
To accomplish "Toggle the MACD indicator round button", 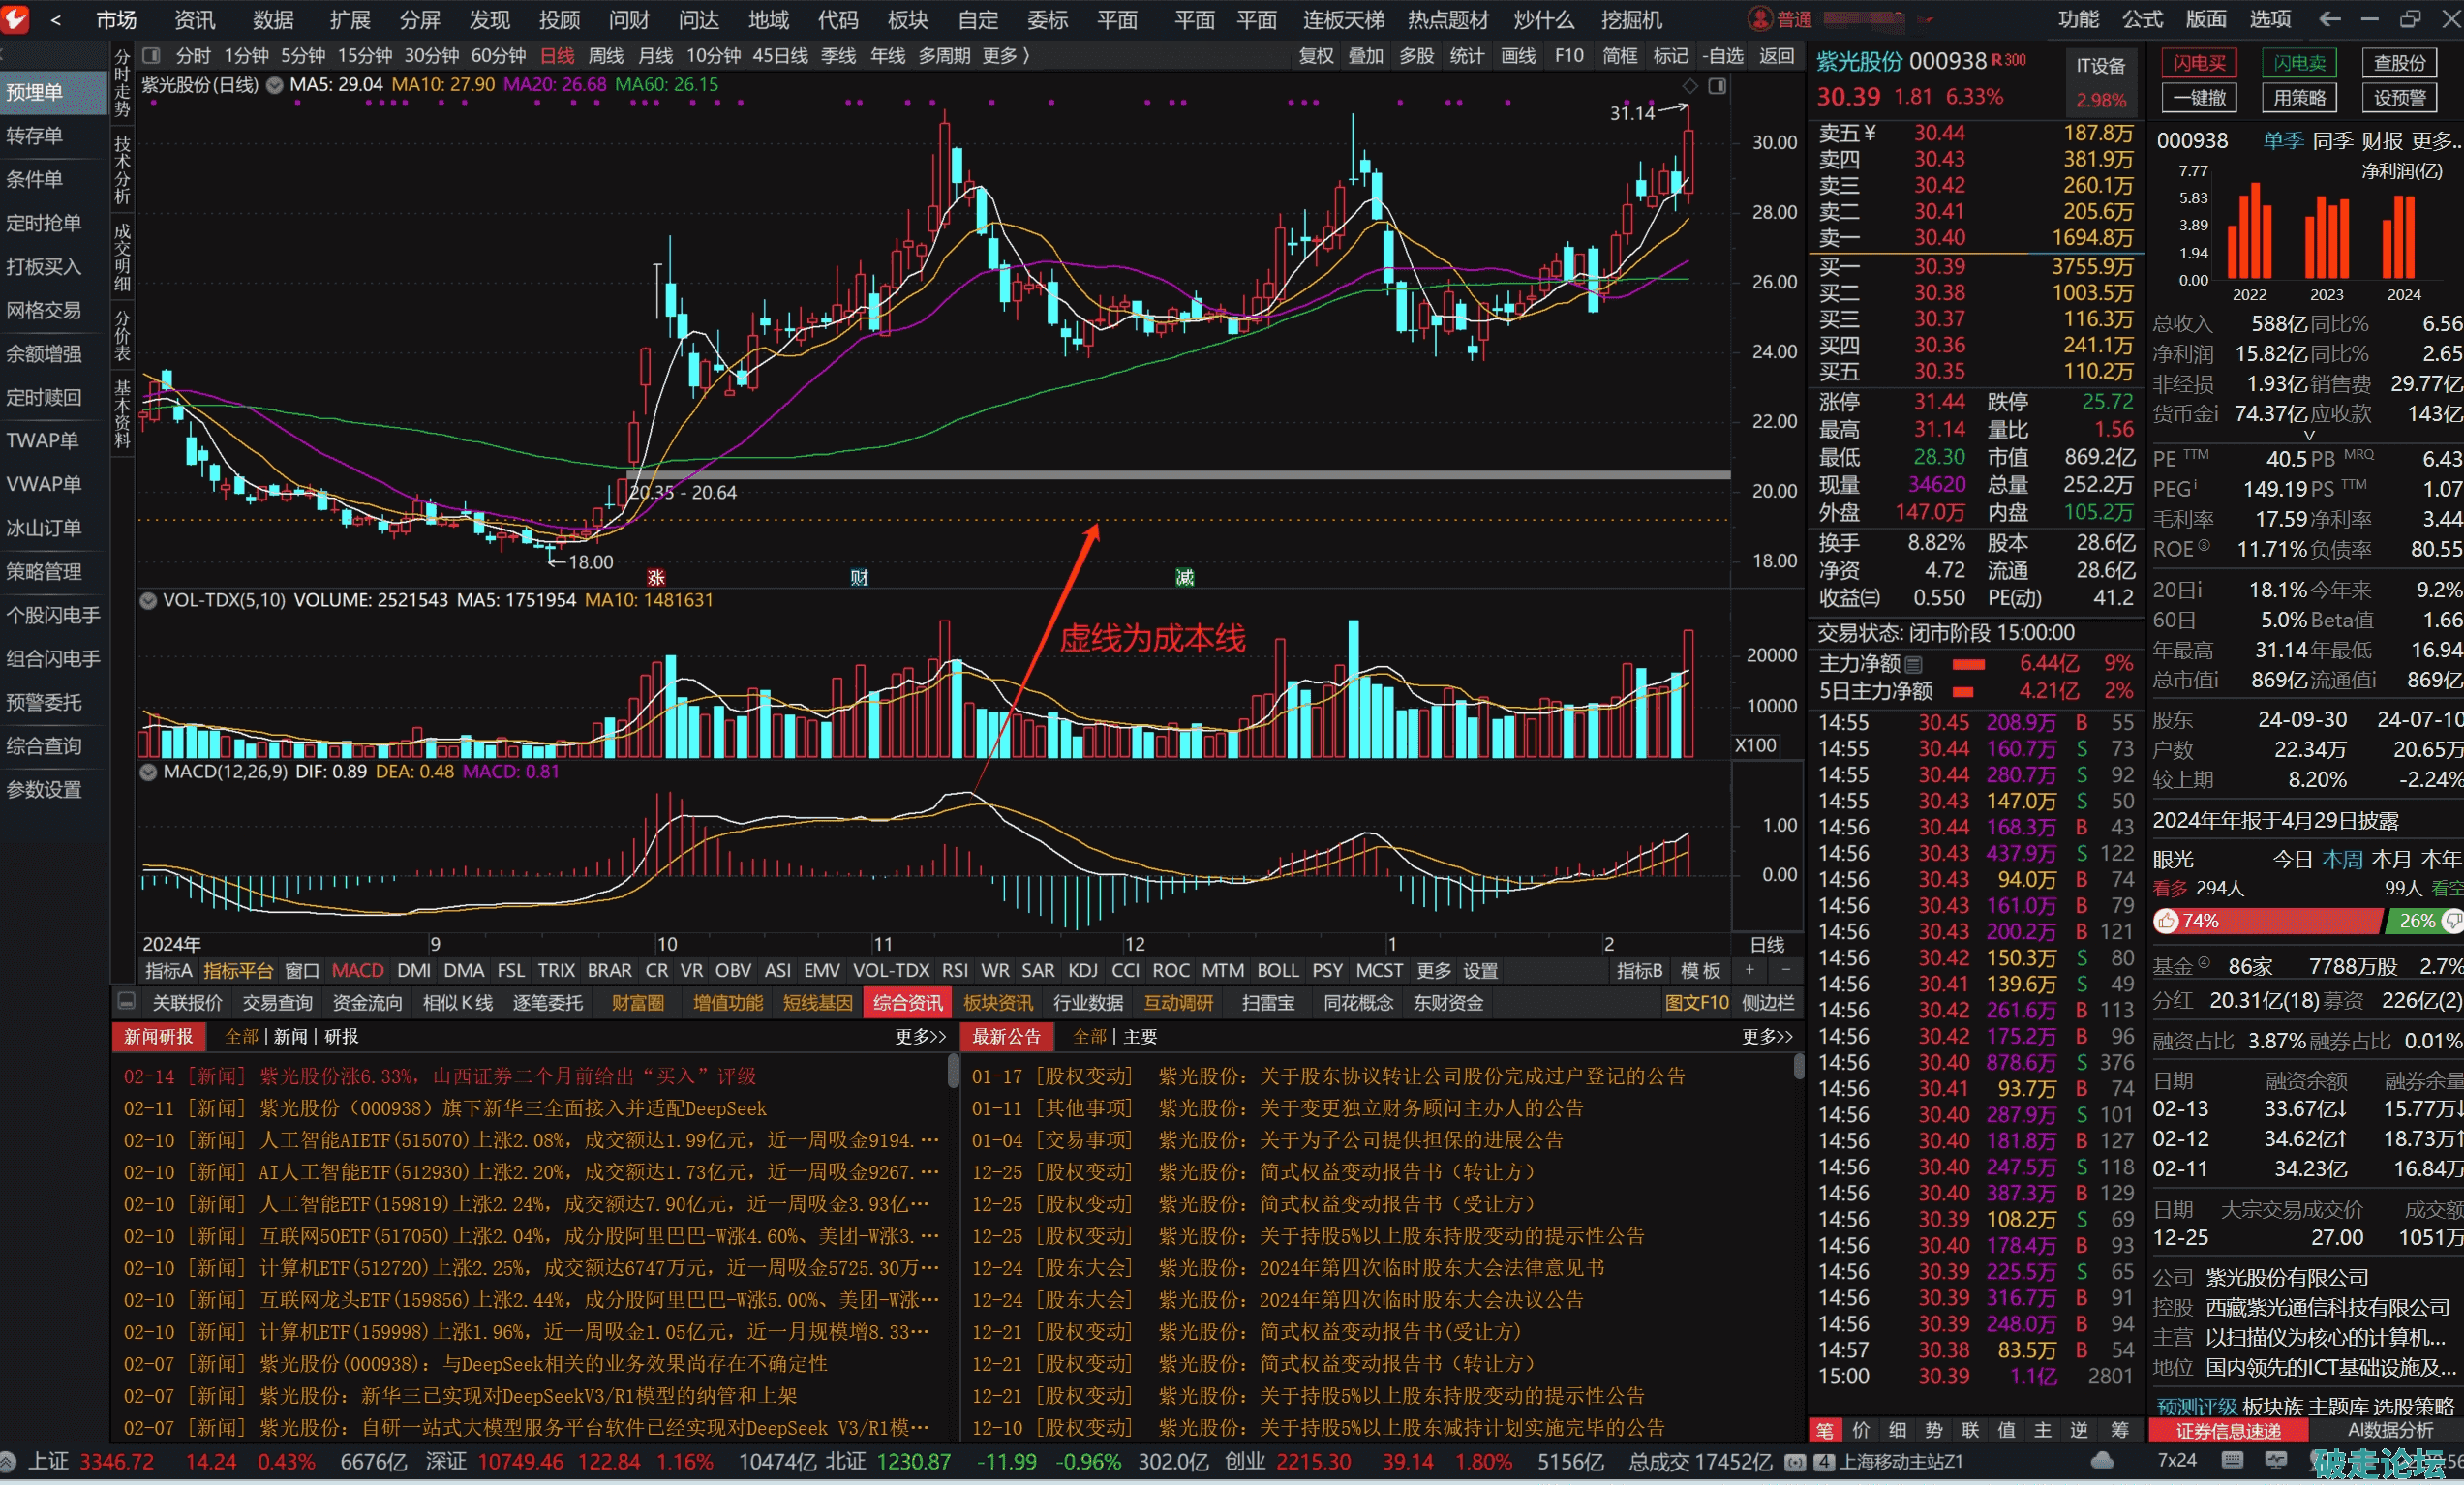I will (x=148, y=772).
